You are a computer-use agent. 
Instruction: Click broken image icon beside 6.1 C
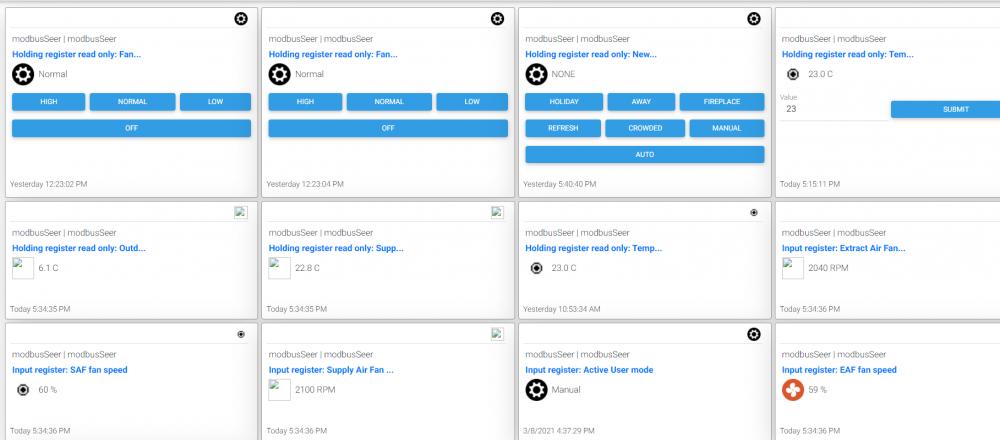coord(23,268)
